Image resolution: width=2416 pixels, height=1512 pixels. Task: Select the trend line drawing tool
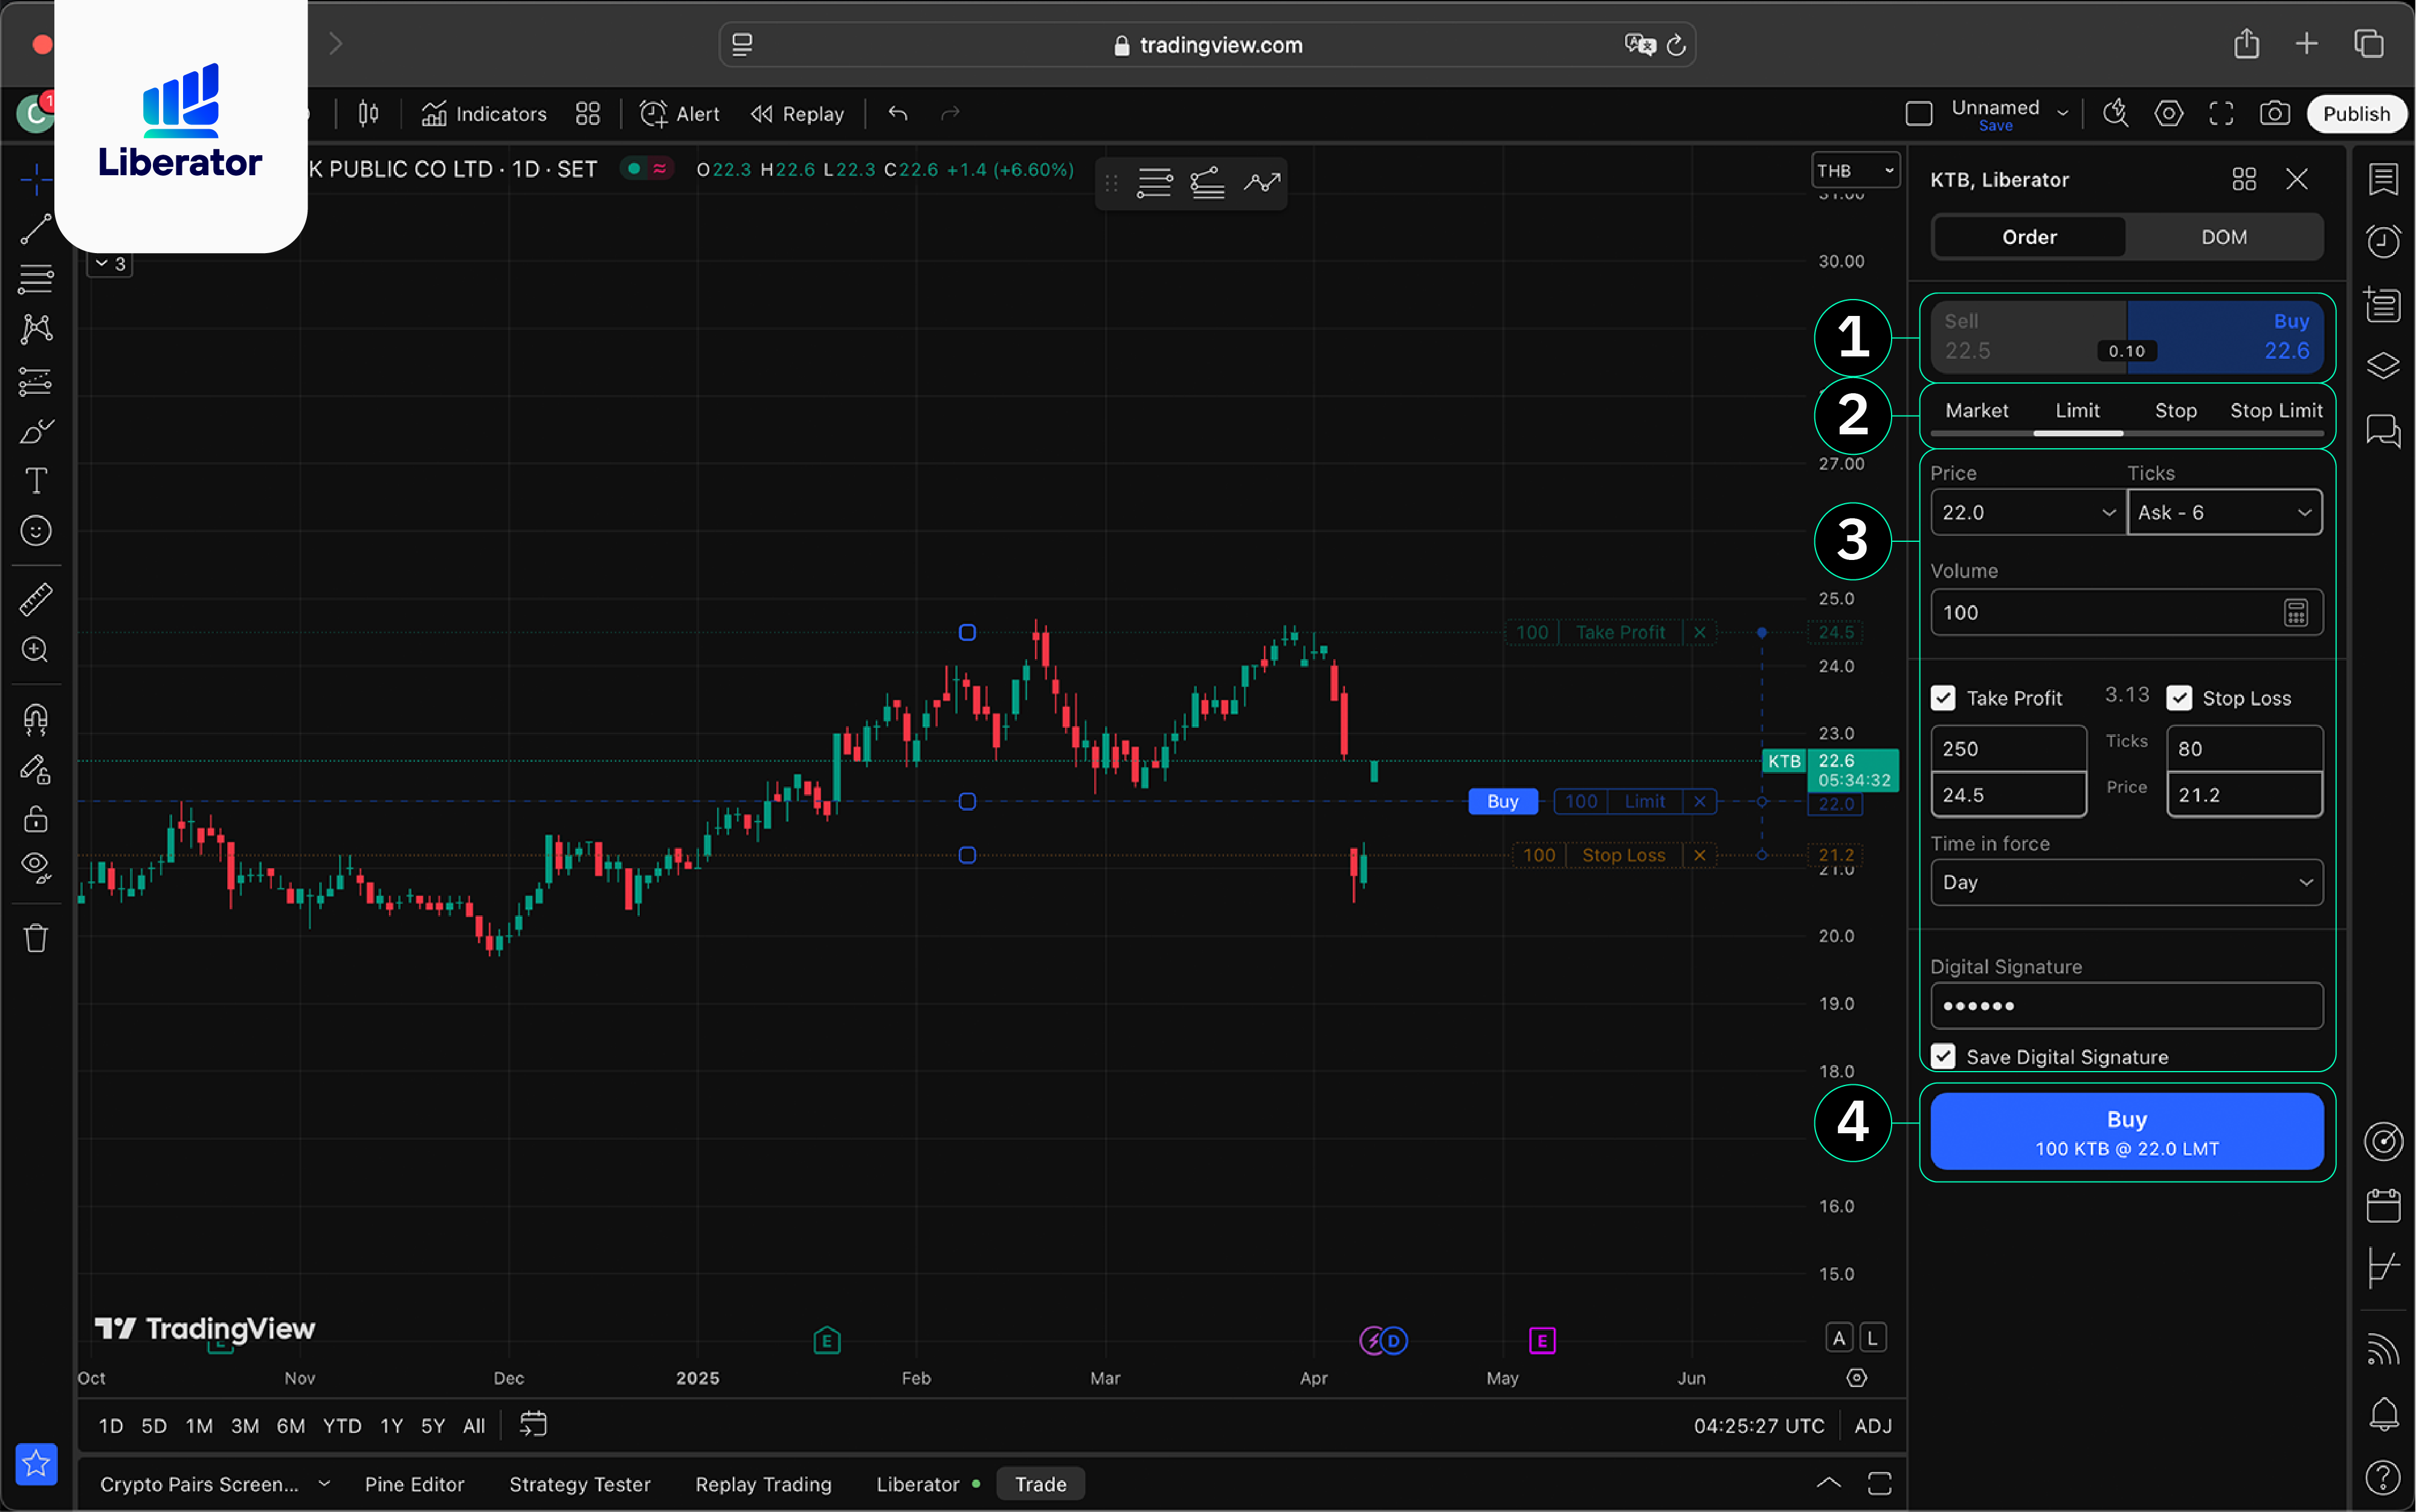coord(36,229)
